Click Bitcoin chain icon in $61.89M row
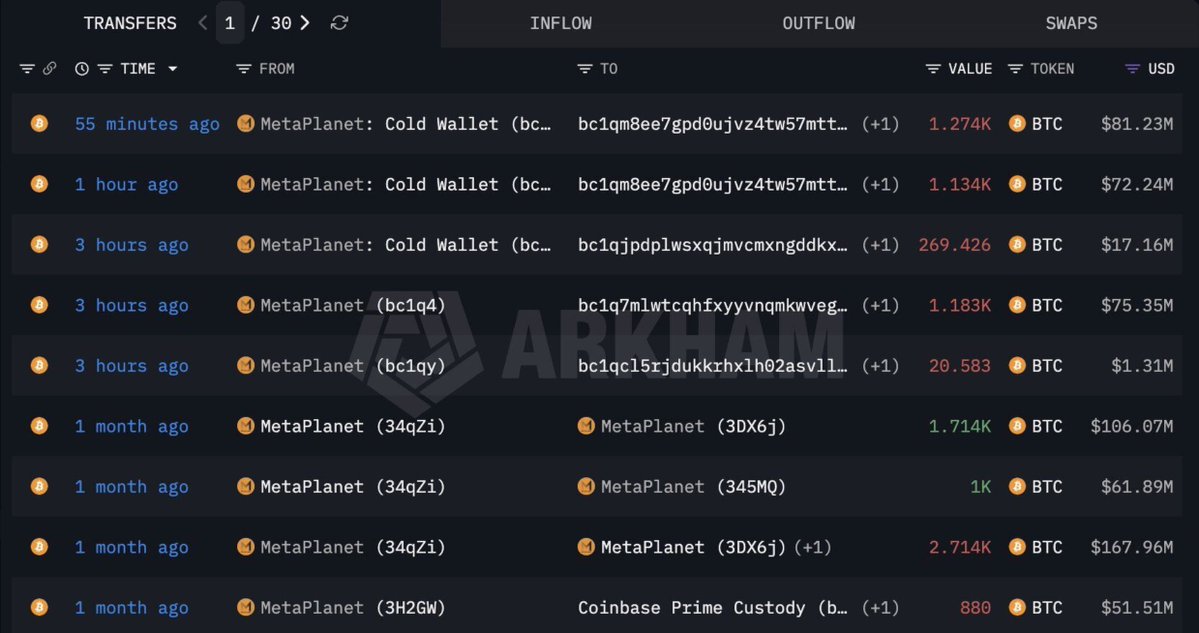This screenshot has width=1199, height=633. pyautogui.click(x=39, y=486)
